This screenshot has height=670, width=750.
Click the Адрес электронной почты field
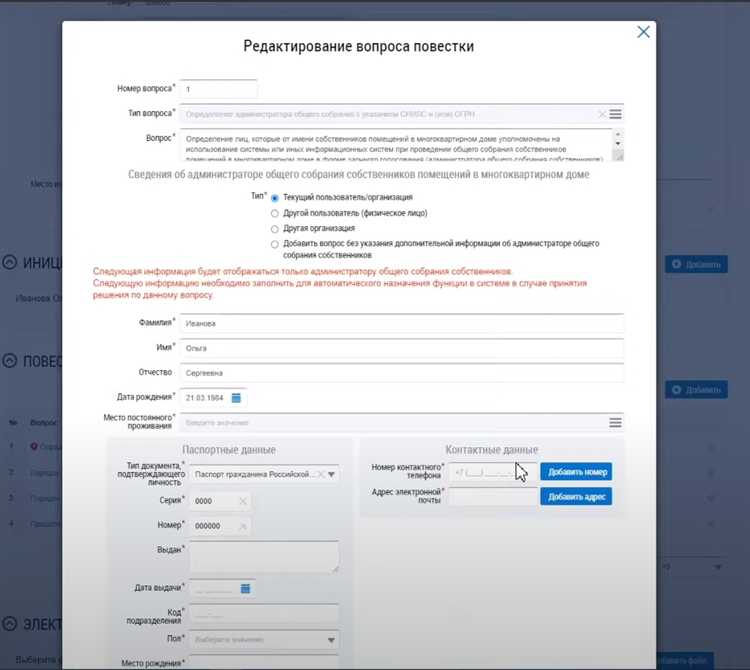point(493,497)
